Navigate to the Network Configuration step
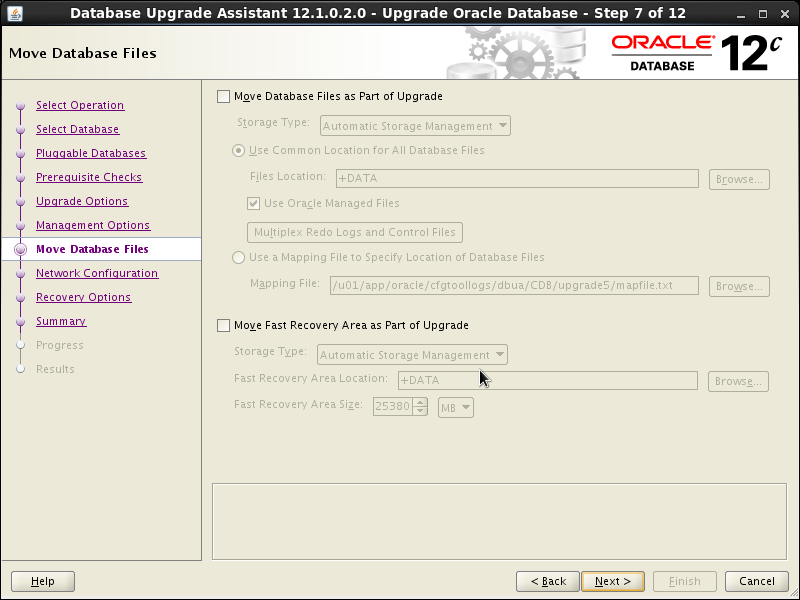This screenshot has width=800, height=600. pyautogui.click(x=96, y=273)
